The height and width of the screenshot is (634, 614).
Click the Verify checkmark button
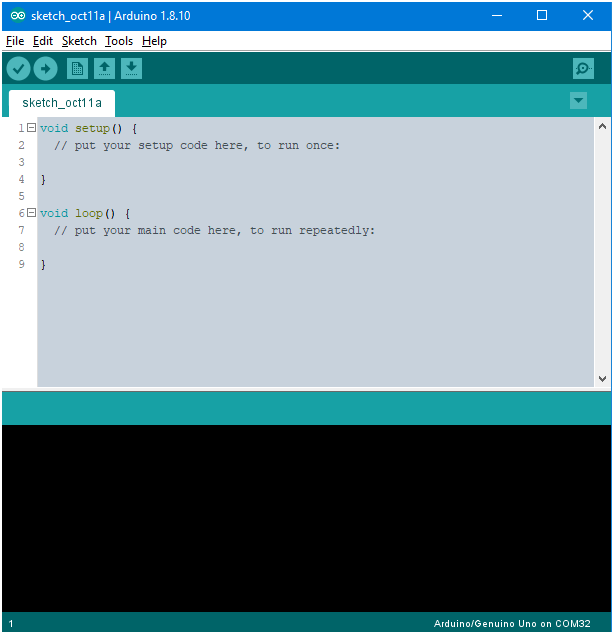click(x=19, y=68)
